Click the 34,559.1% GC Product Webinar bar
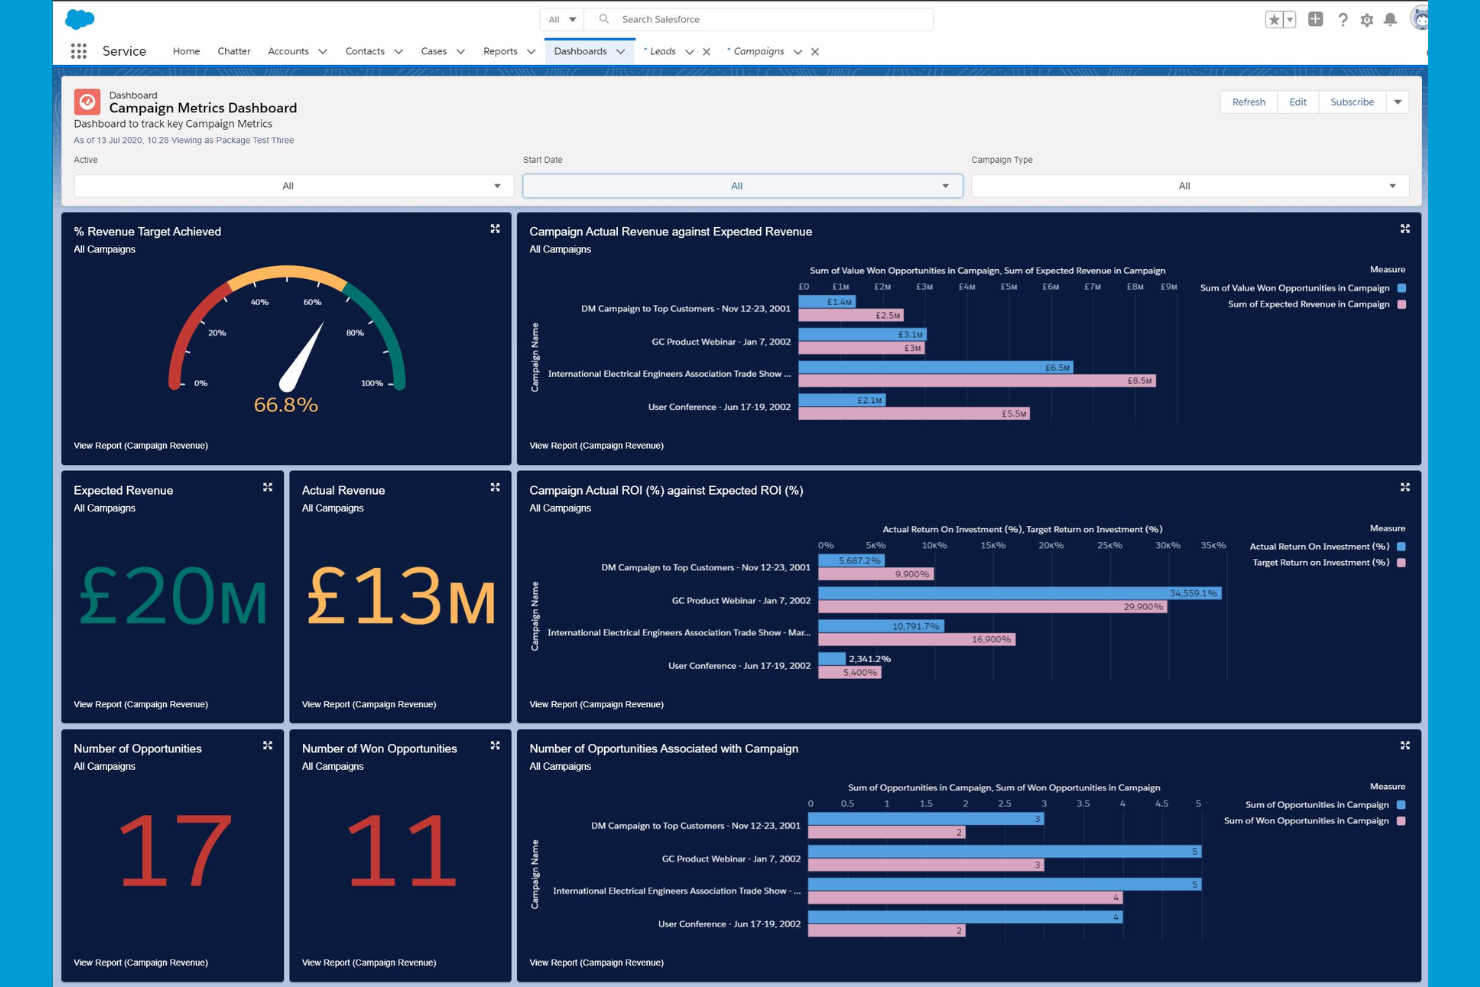Image resolution: width=1480 pixels, height=987 pixels. 1020,593
